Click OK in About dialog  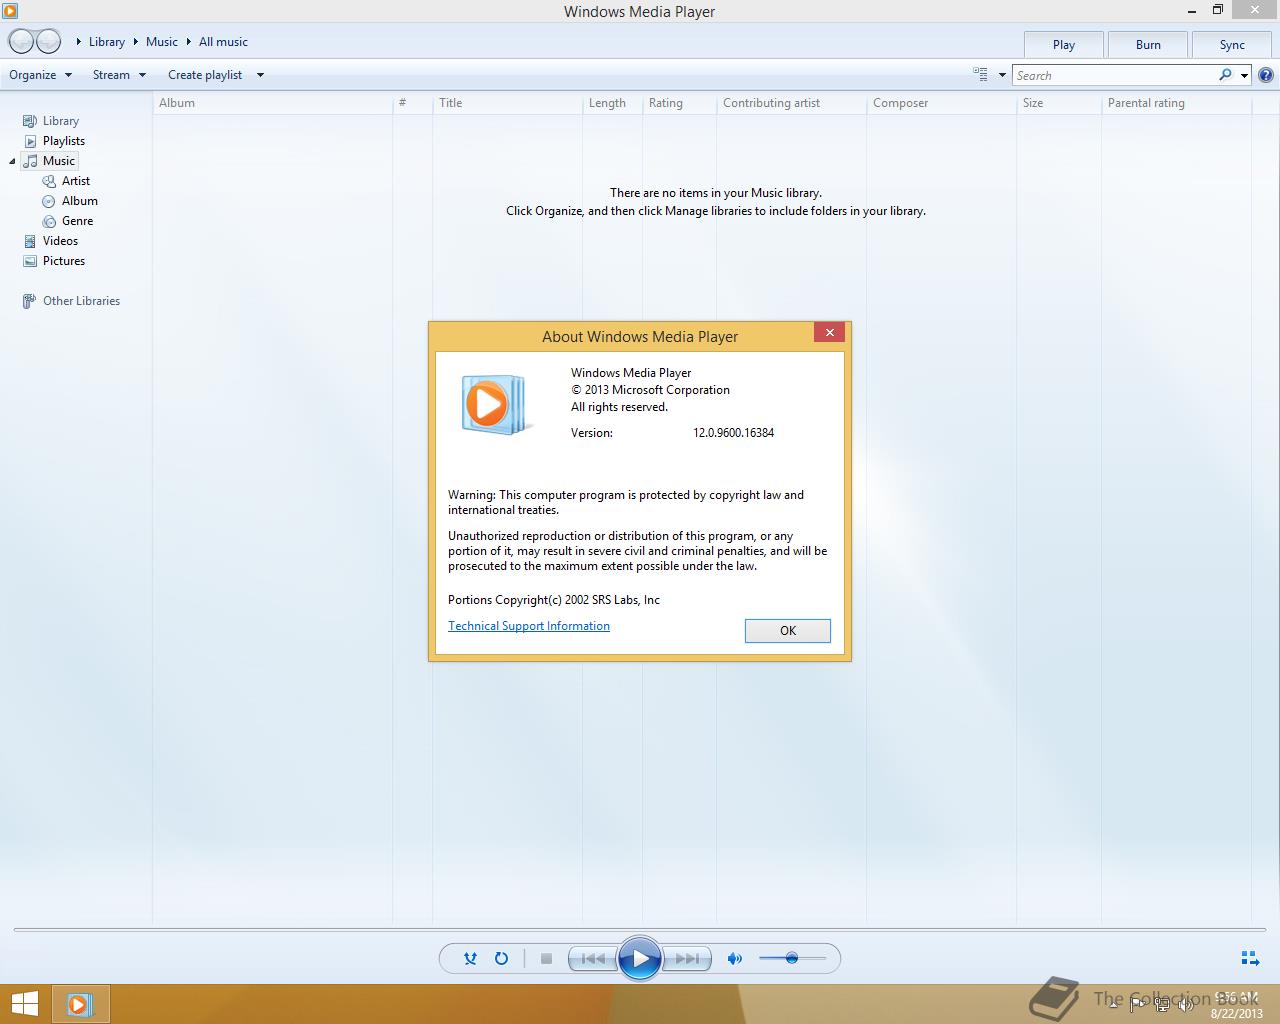coord(788,631)
